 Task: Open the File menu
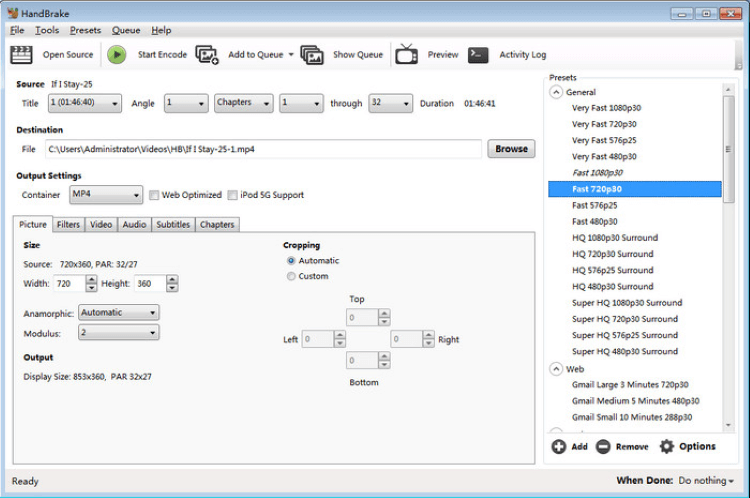(17, 30)
